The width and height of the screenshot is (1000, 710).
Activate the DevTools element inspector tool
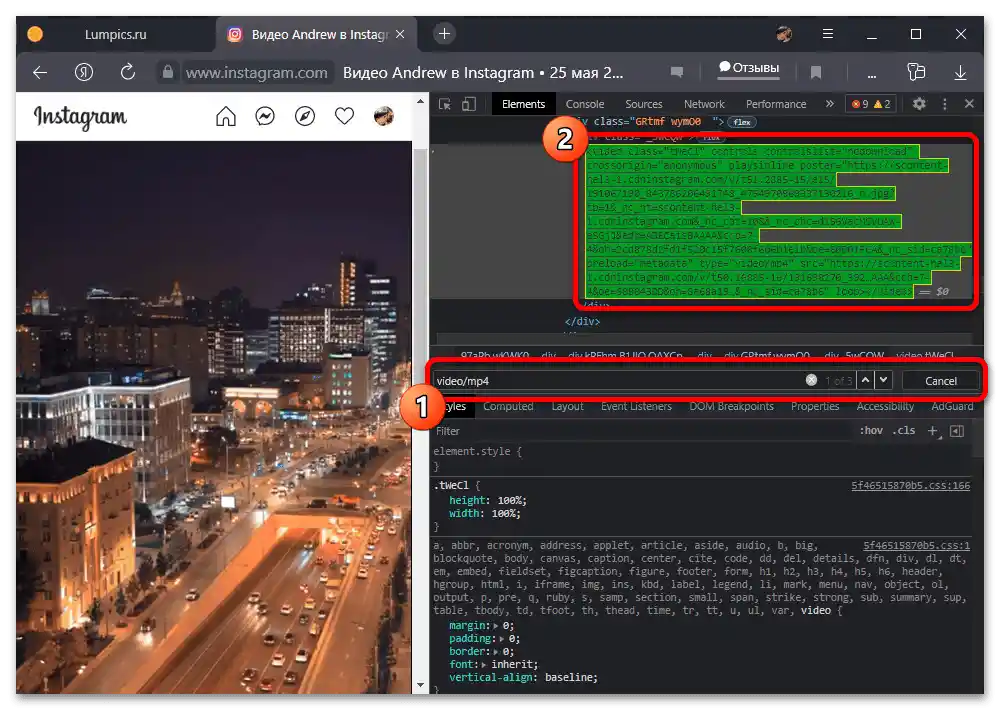445,104
